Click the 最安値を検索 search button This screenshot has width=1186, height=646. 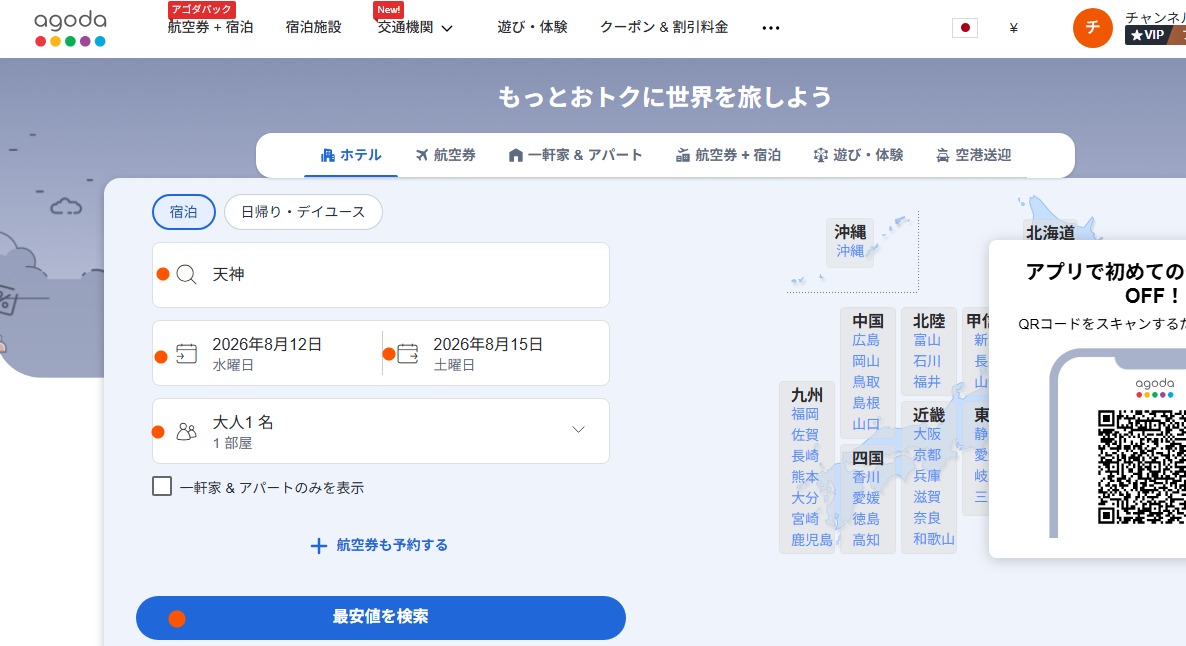(380, 617)
